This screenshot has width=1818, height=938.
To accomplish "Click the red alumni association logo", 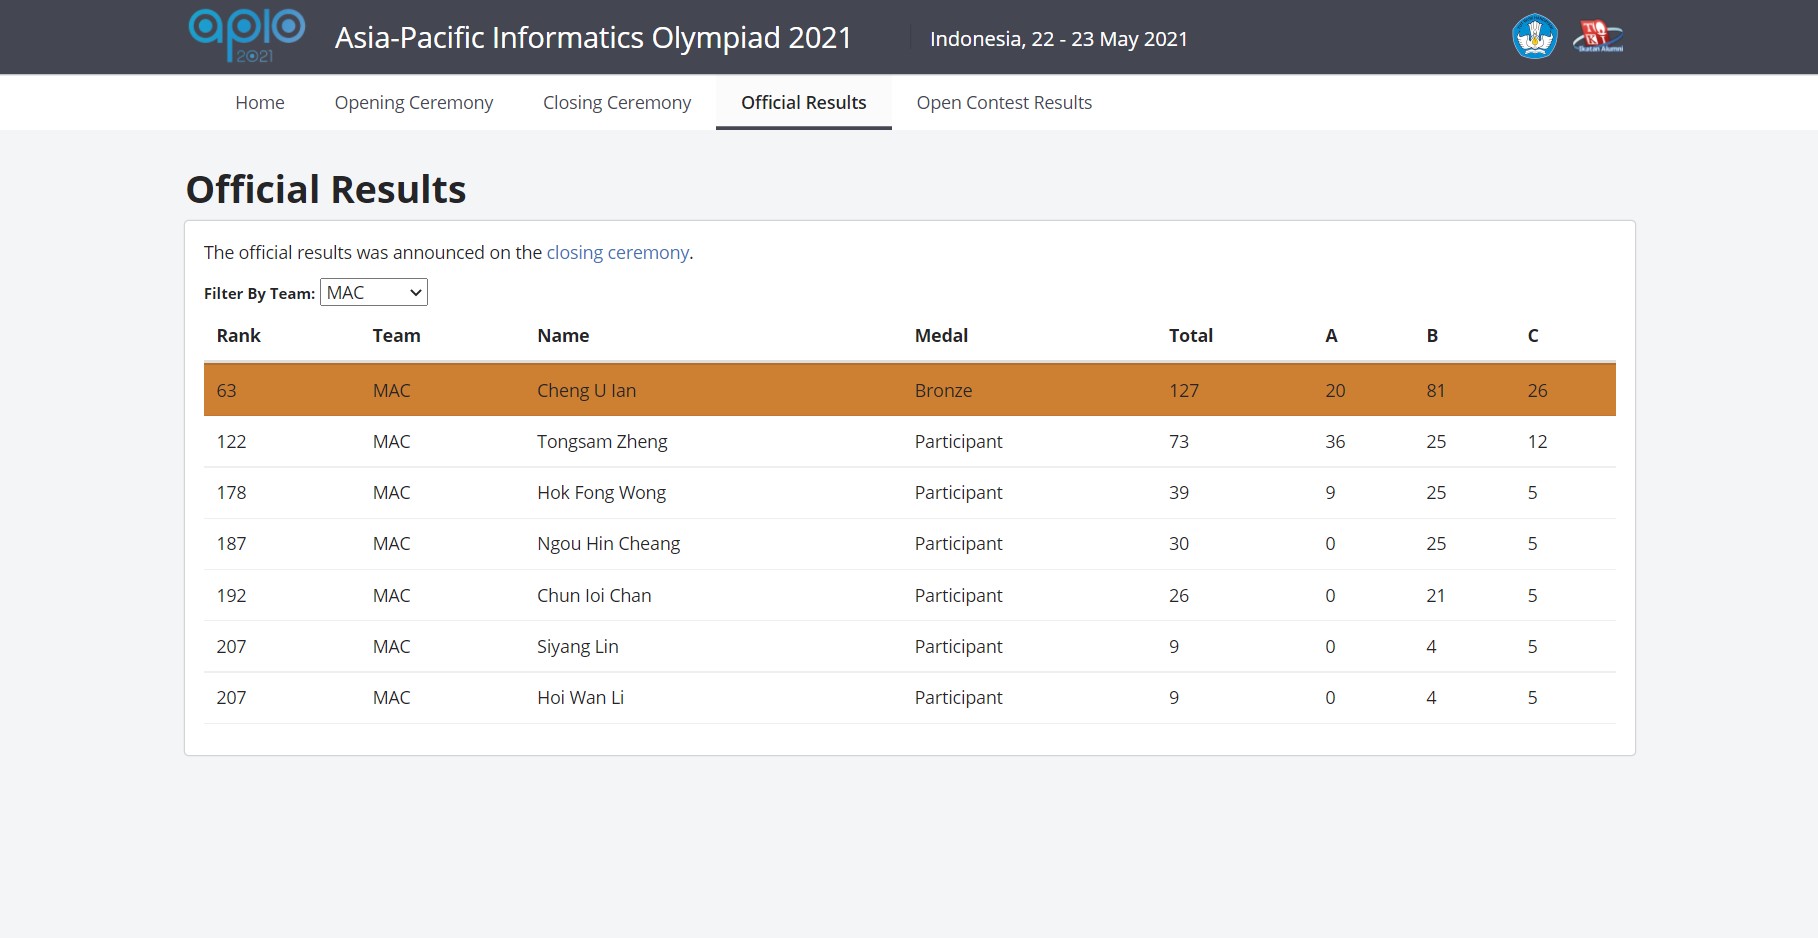I will (x=1597, y=37).
